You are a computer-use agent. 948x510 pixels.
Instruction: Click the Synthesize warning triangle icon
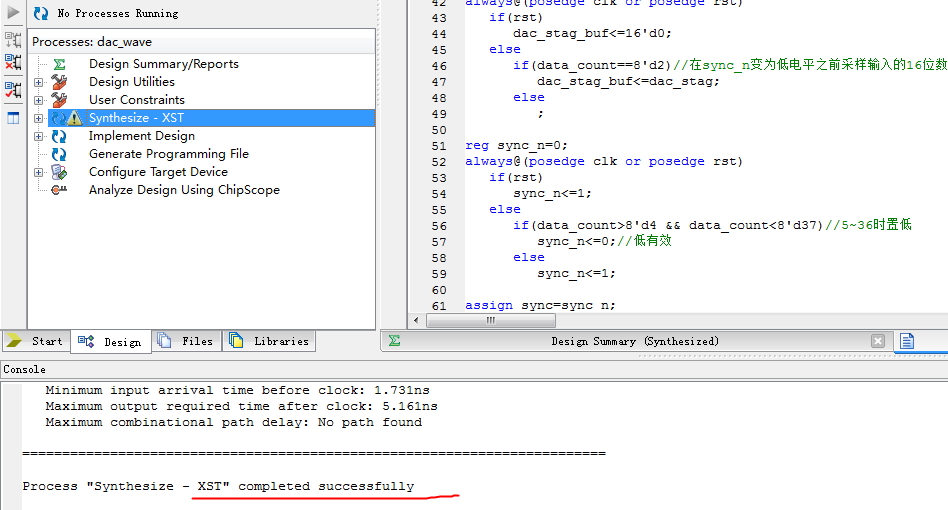point(74,118)
